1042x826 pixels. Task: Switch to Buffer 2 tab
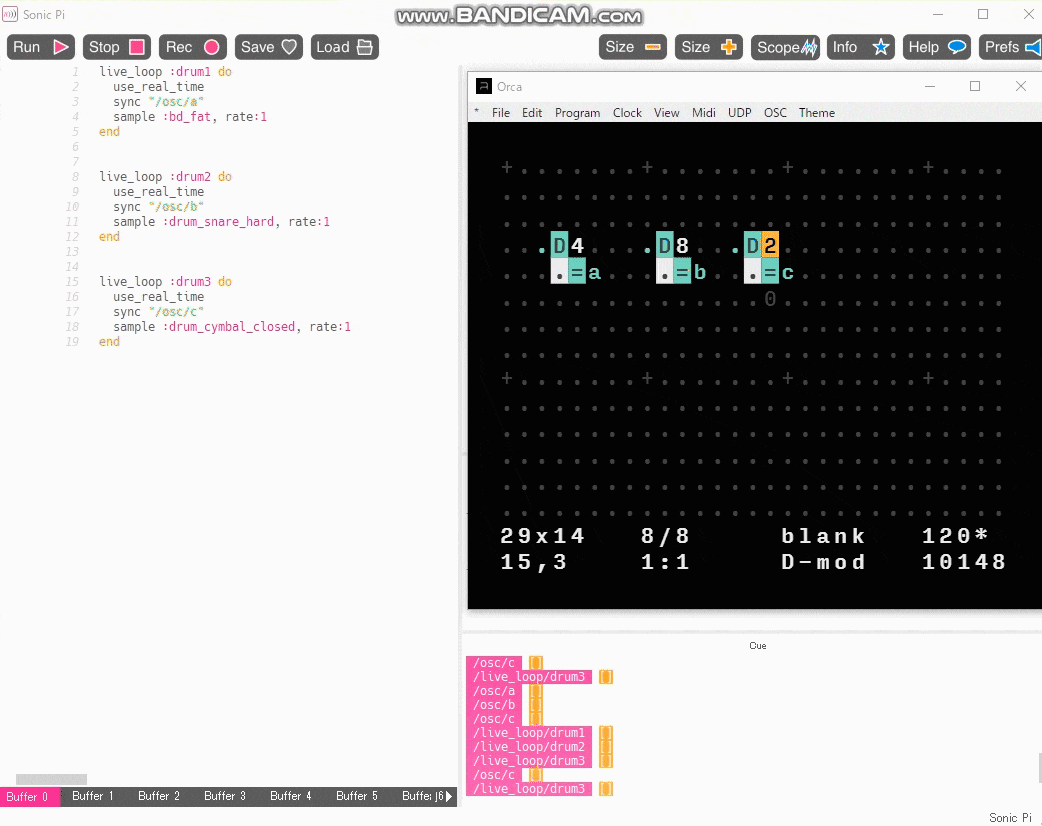coord(159,796)
